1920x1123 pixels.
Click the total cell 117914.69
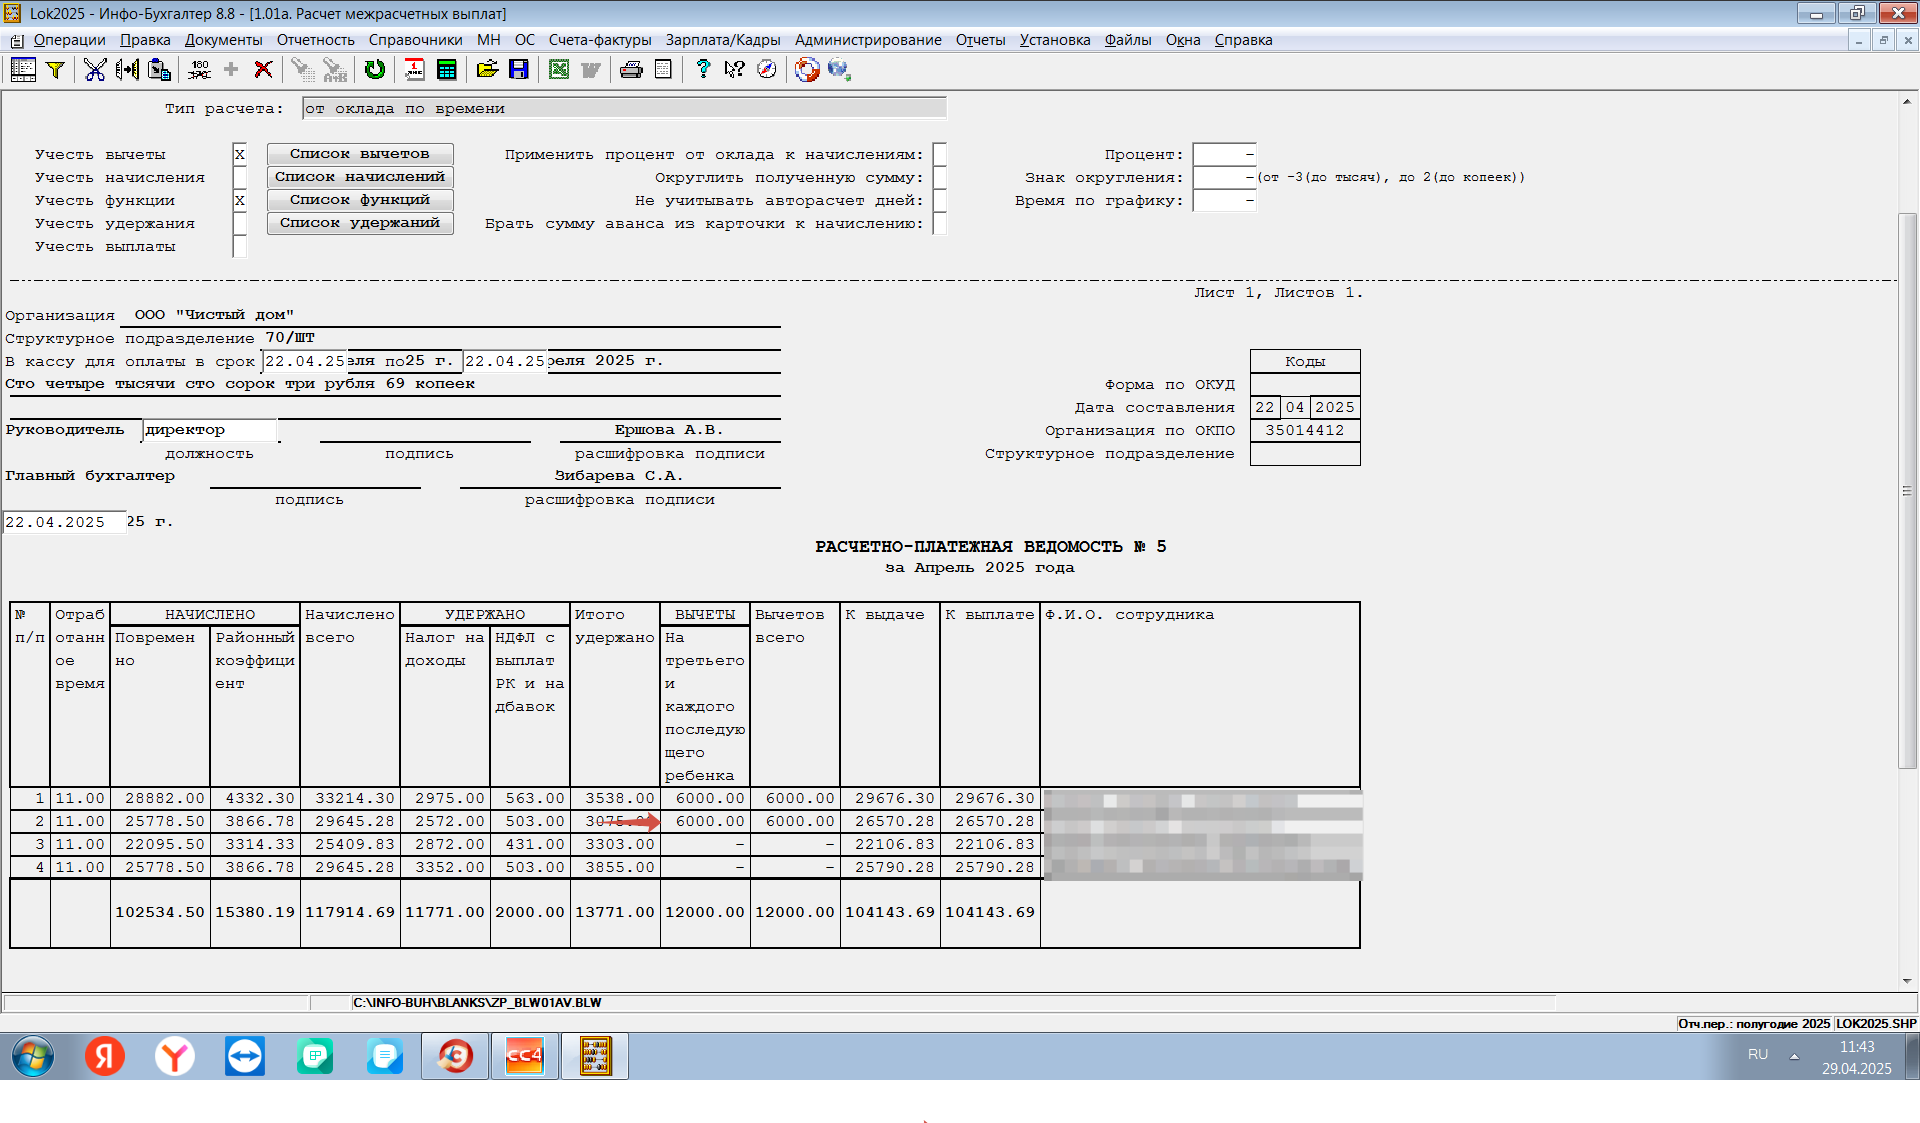coord(350,912)
